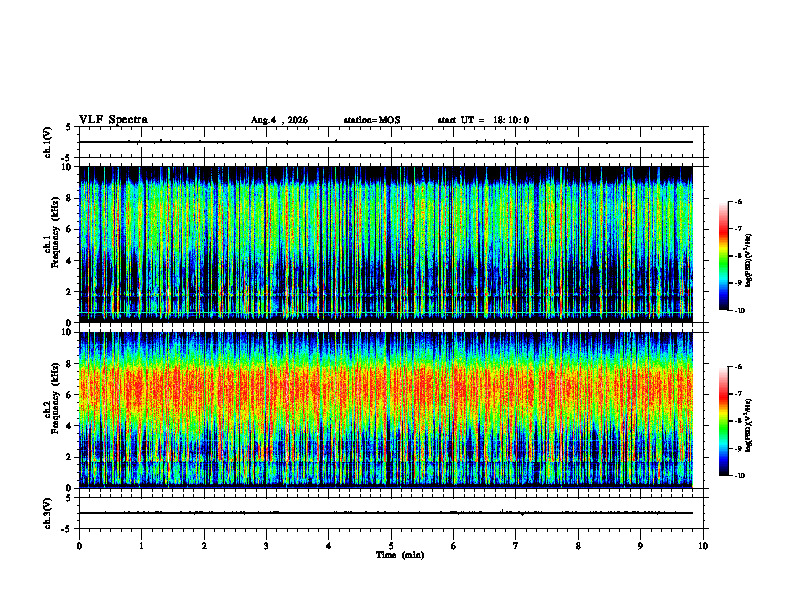Click the "-10" value on ch.2 colorbar
This screenshot has width=792, height=612.
point(739,476)
